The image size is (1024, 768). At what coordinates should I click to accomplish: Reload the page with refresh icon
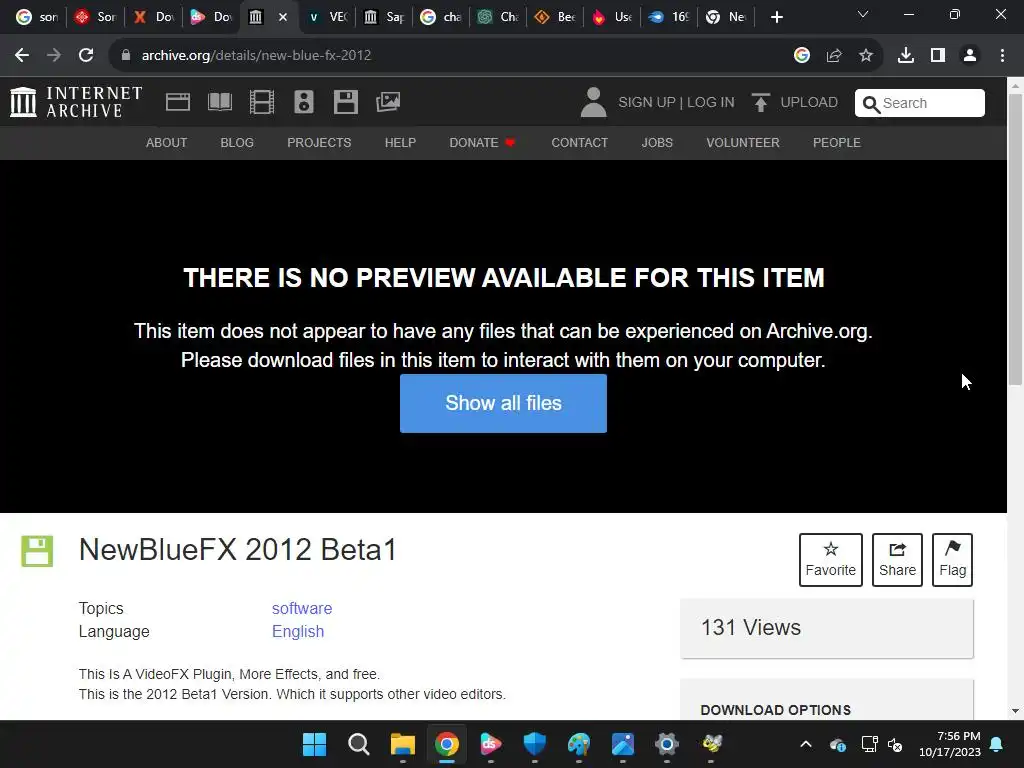pos(86,56)
